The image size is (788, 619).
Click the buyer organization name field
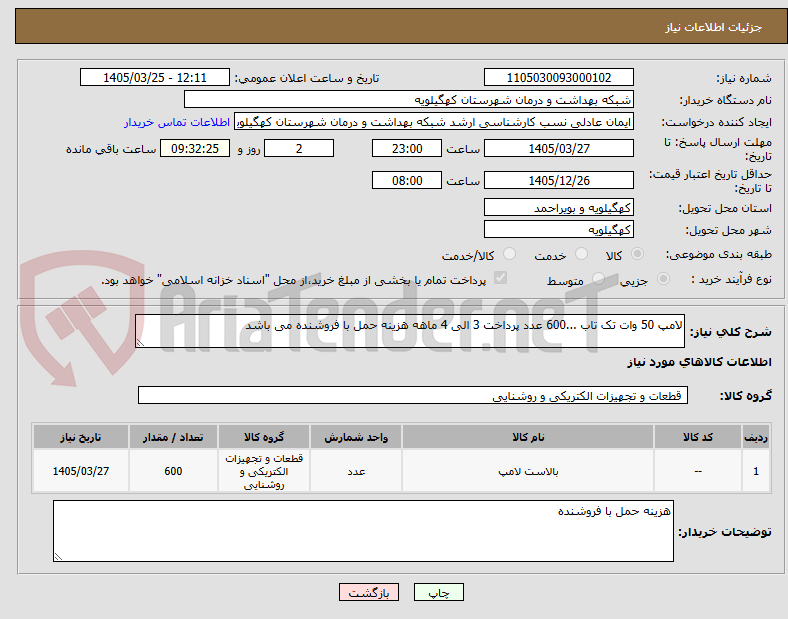409,99
